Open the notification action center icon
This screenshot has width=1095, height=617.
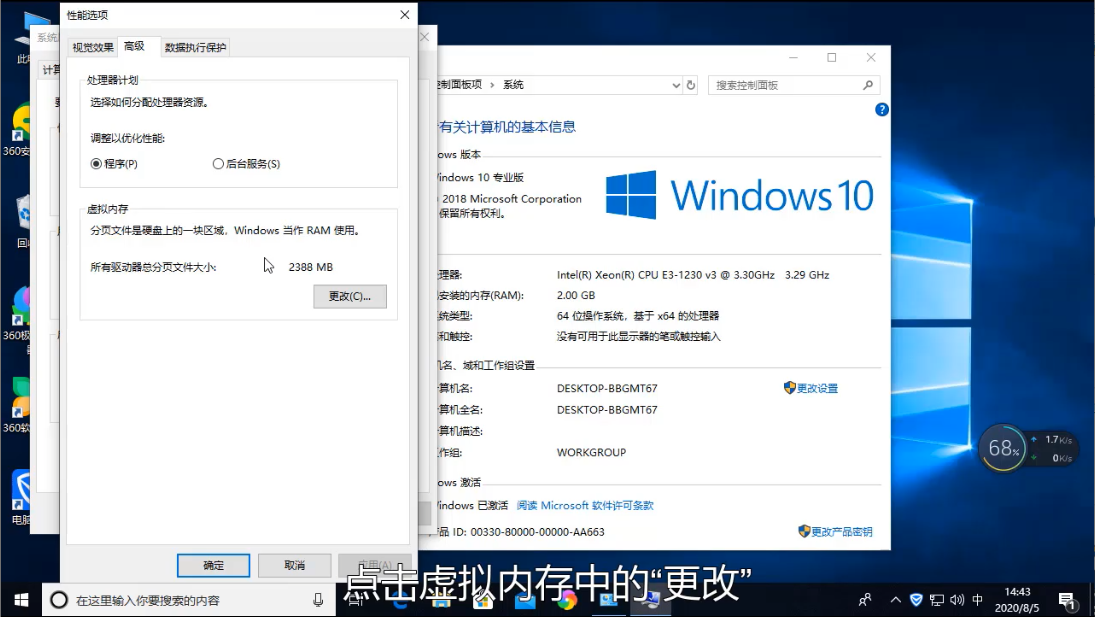click(1066, 600)
